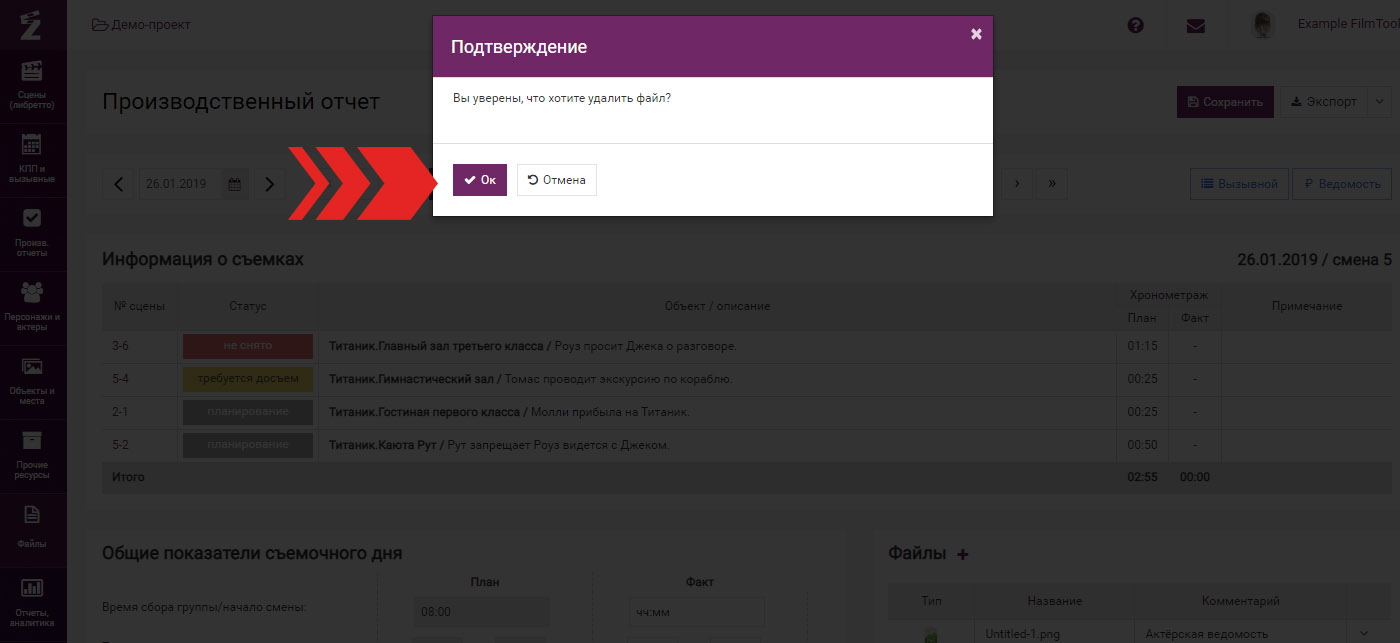Screen dimensions: 1400x643
Task: Open the Произв. отчеты sidebar section
Action: (x=33, y=233)
